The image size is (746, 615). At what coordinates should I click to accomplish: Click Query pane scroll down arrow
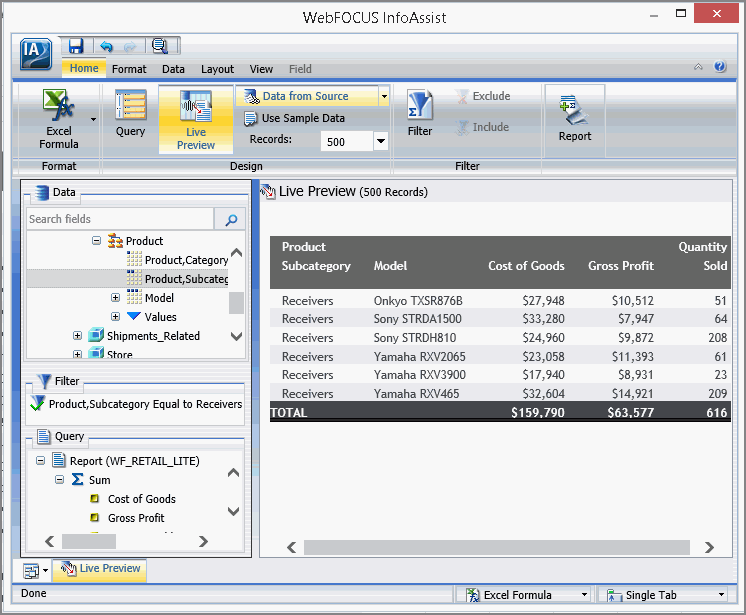[x=233, y=511]
